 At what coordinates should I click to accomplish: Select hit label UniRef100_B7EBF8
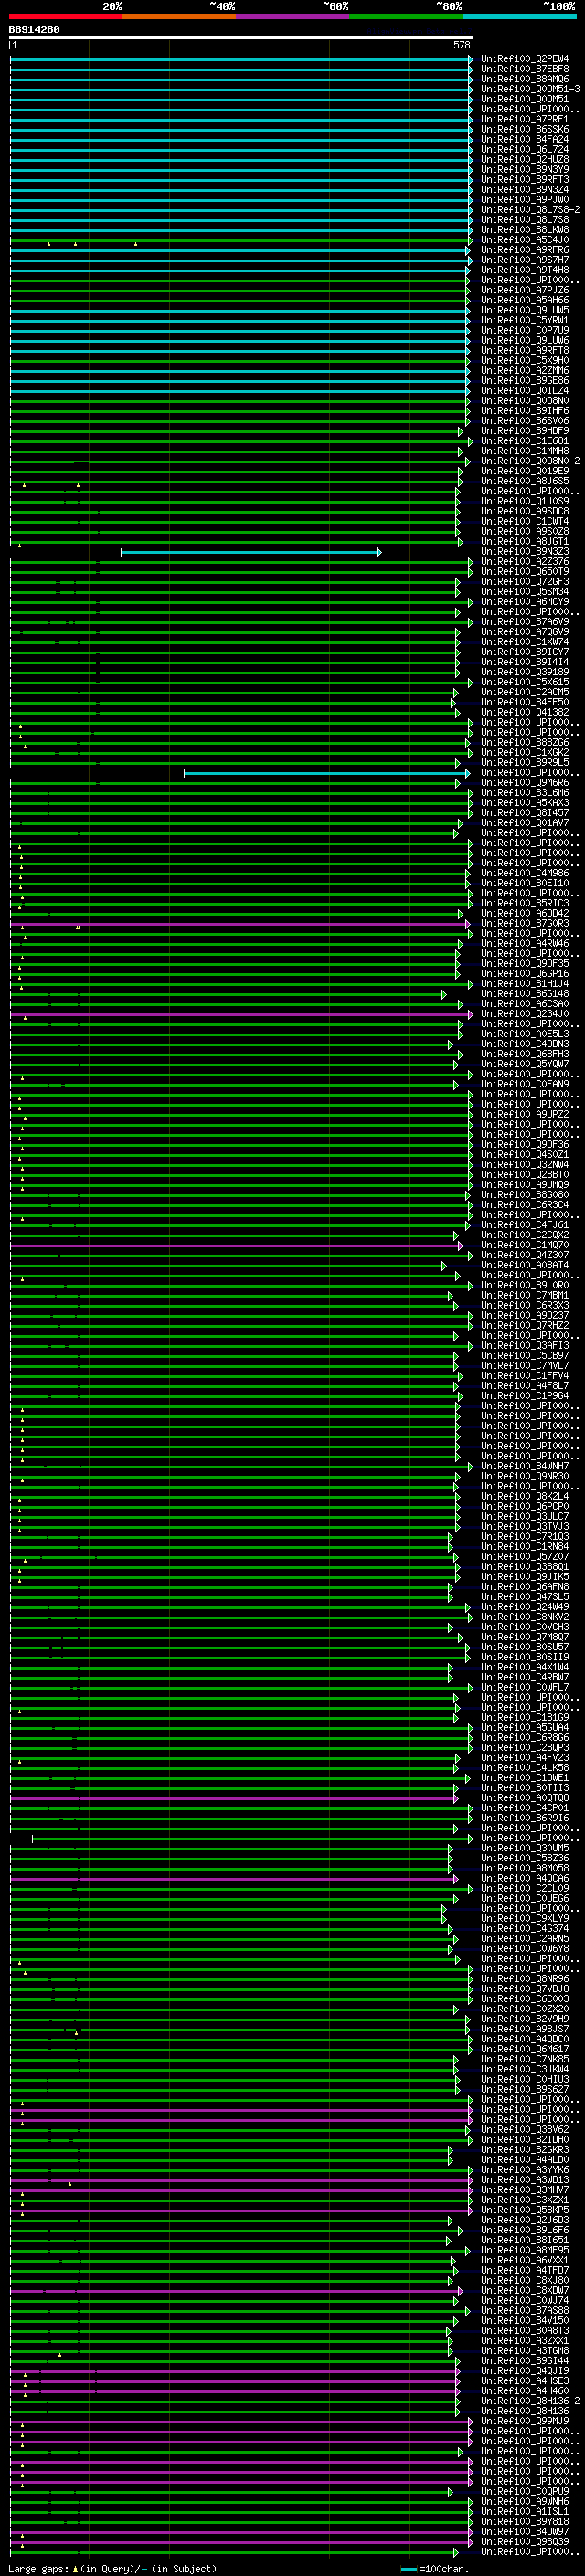pos(525,69)
